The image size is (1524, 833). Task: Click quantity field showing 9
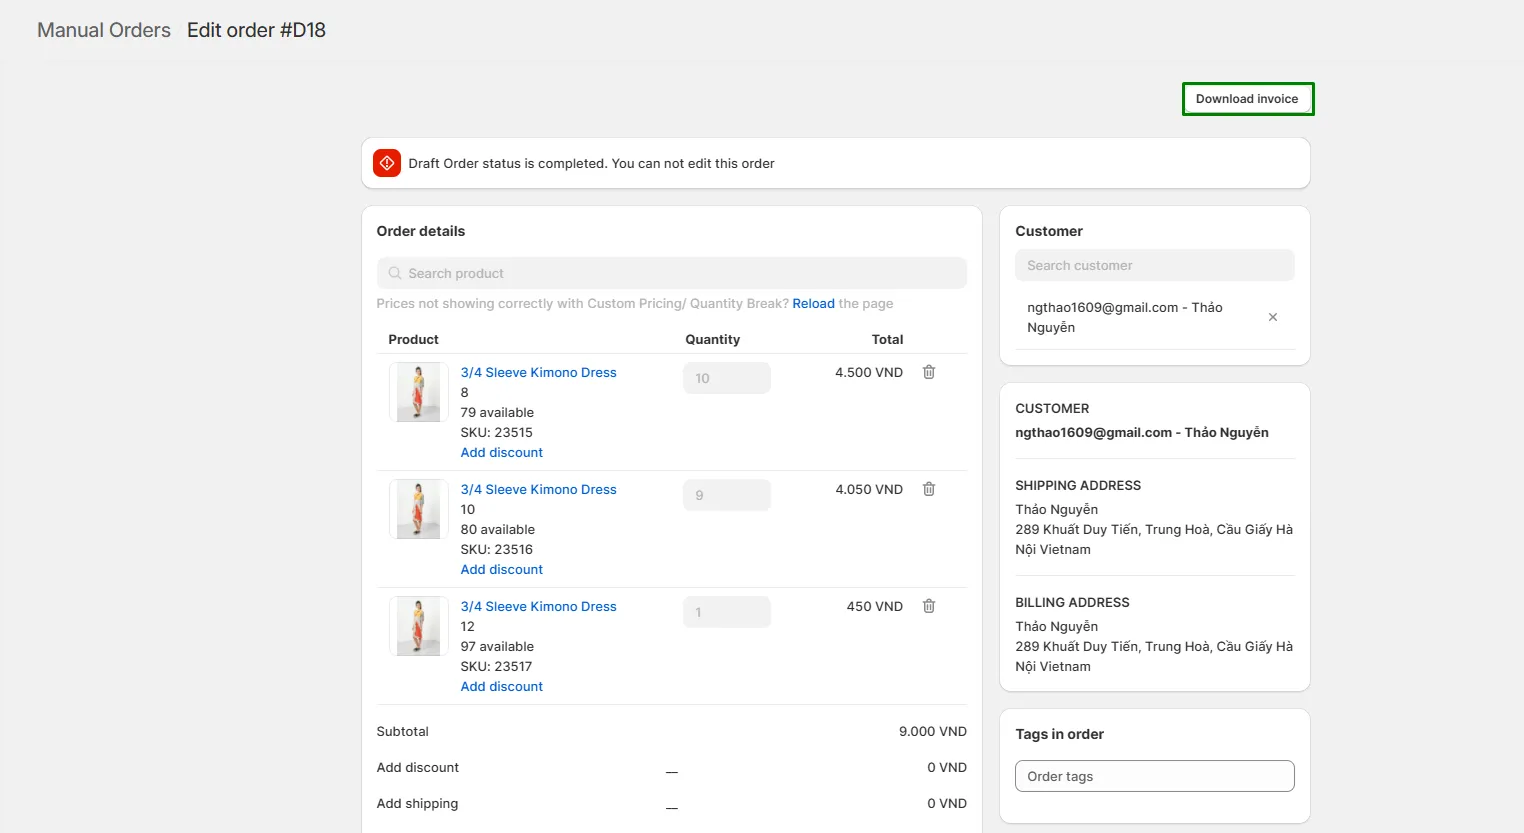(x=727, y=495)
